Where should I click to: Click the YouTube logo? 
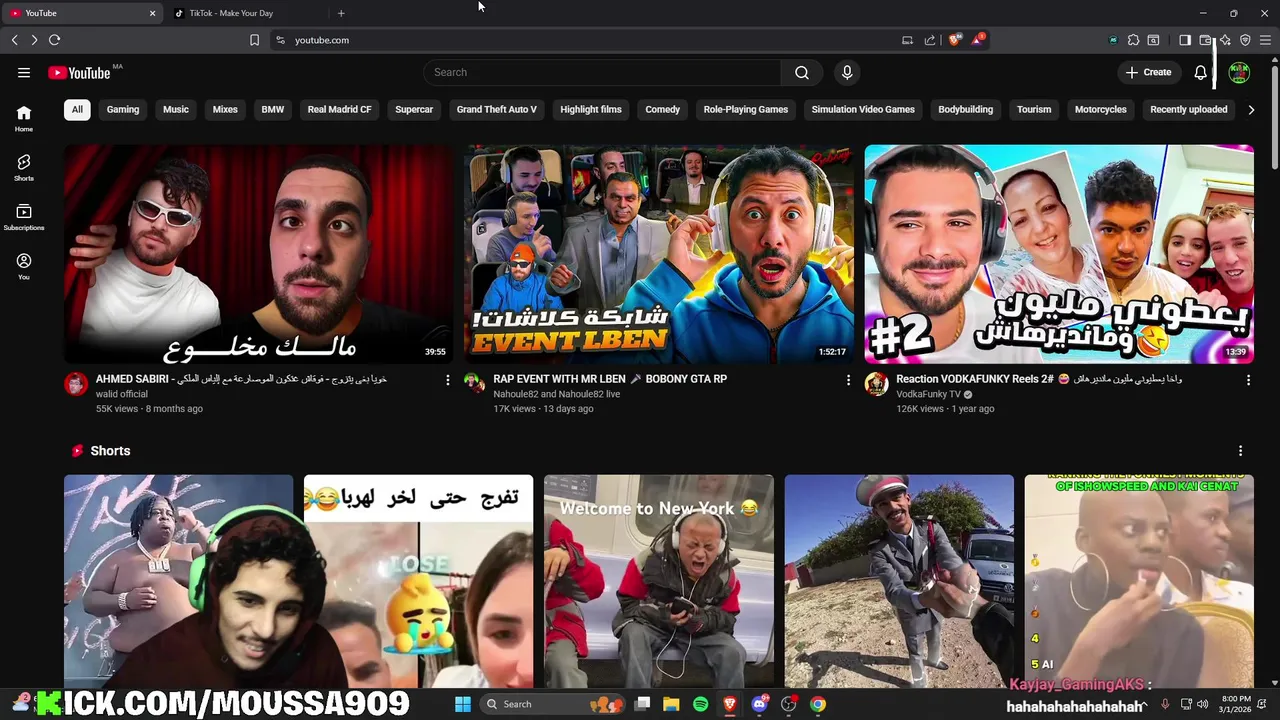(79, 72)
